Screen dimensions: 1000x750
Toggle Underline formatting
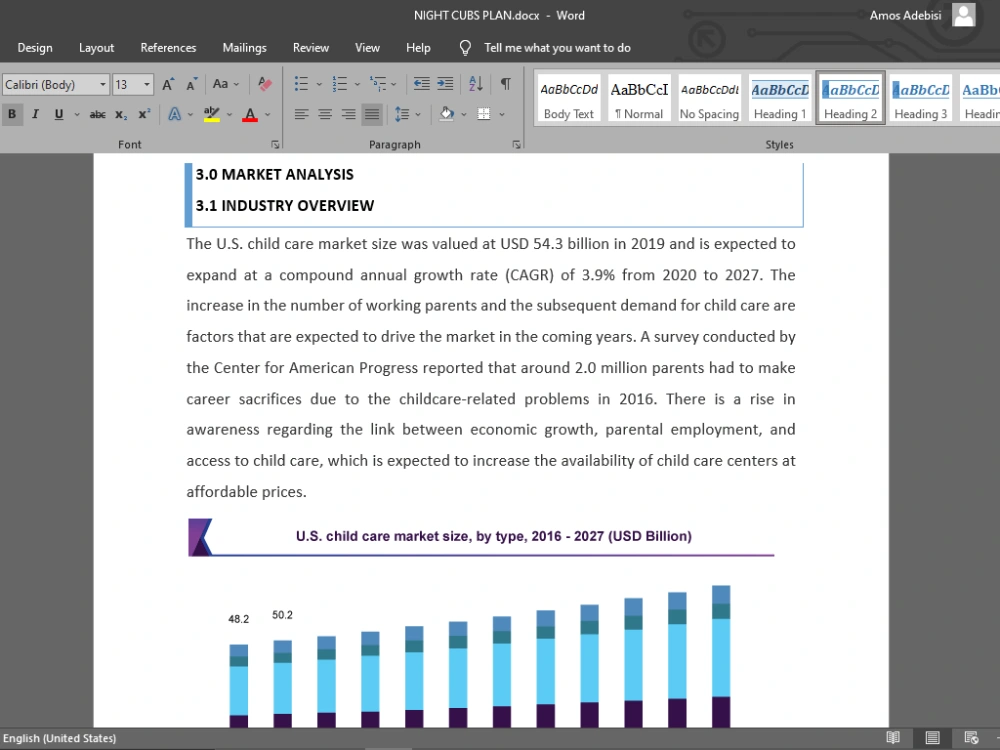[59, 114]
